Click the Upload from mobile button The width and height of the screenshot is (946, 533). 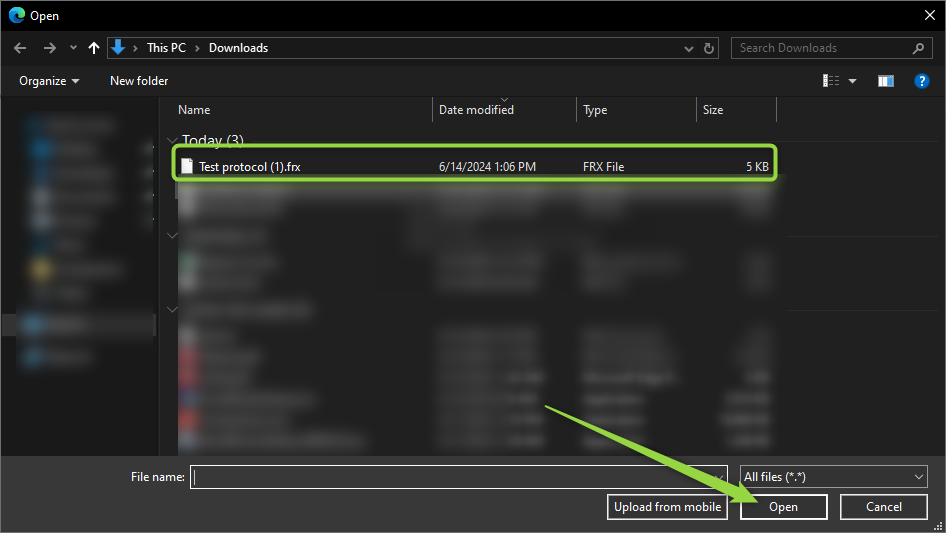[x=667, y=507]
